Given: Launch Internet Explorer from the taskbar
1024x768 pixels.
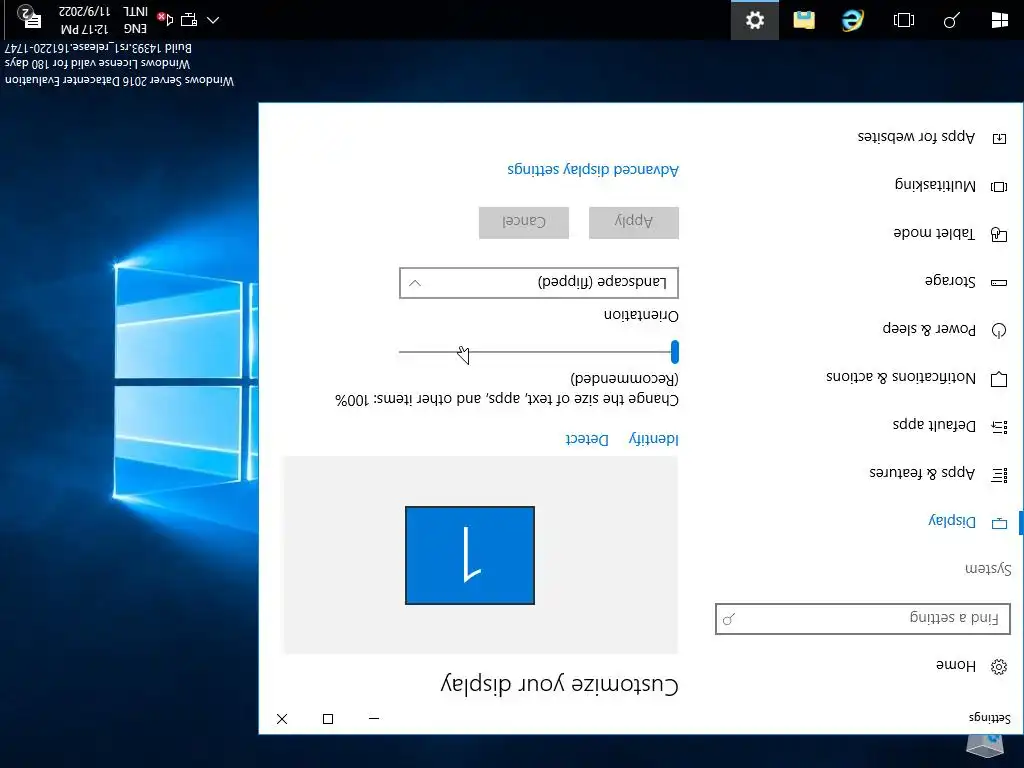Looking at the screenshot, I should [x=852, y=20].
